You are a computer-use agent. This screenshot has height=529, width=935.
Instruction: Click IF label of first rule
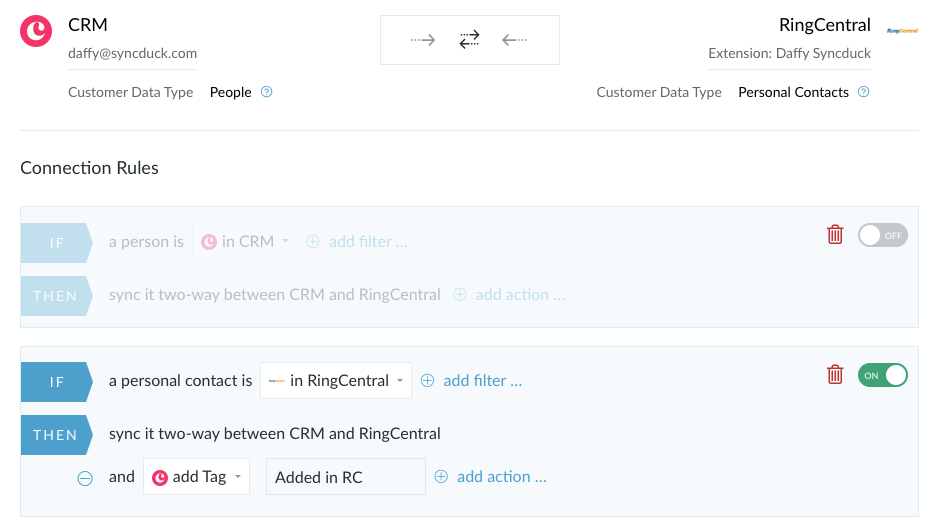[57, 243]
